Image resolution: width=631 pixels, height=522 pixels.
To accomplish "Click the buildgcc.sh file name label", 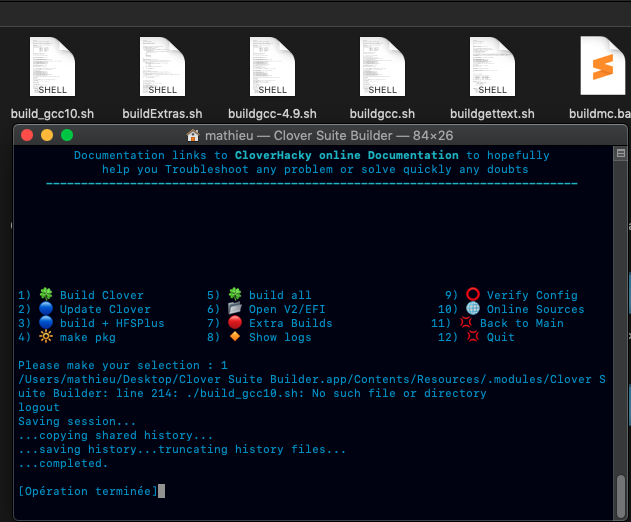I will click(x=382, y=114).
